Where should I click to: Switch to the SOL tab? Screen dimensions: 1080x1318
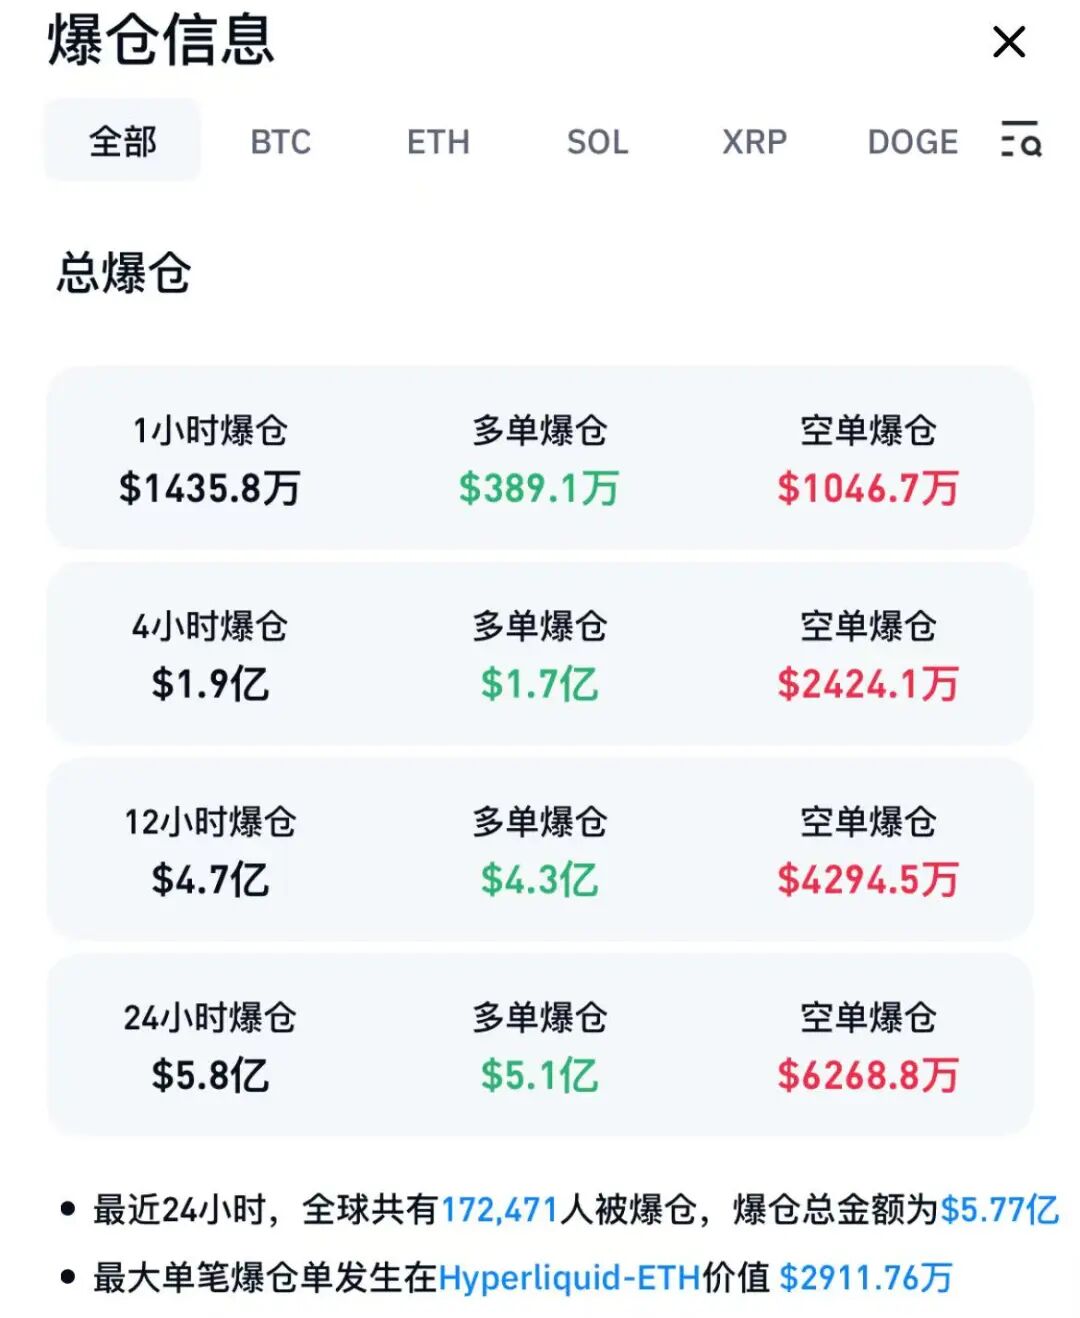[x=597, y=142]
